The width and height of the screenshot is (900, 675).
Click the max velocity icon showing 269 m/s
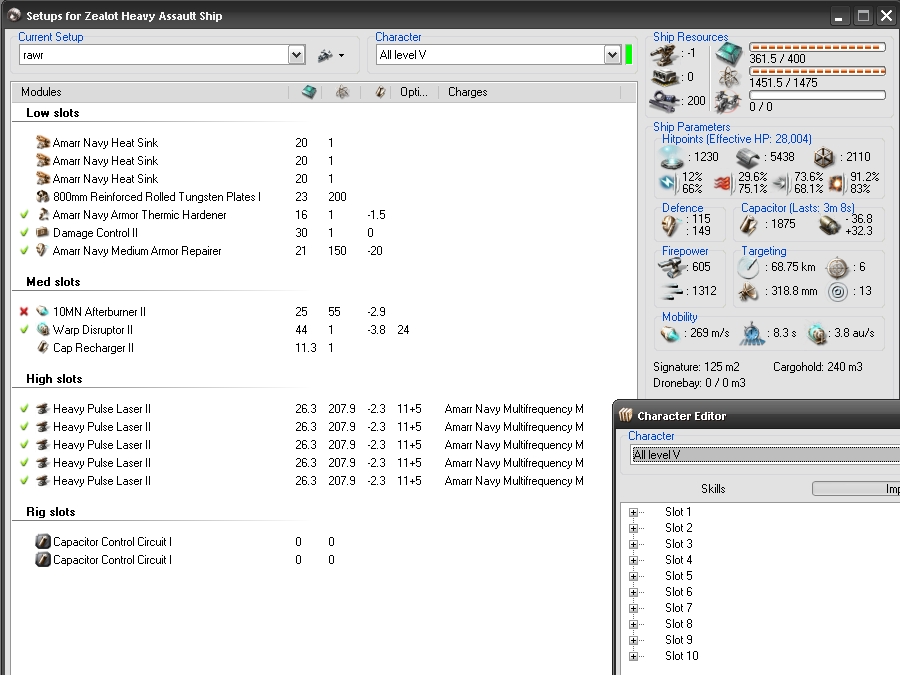(670, 333)
